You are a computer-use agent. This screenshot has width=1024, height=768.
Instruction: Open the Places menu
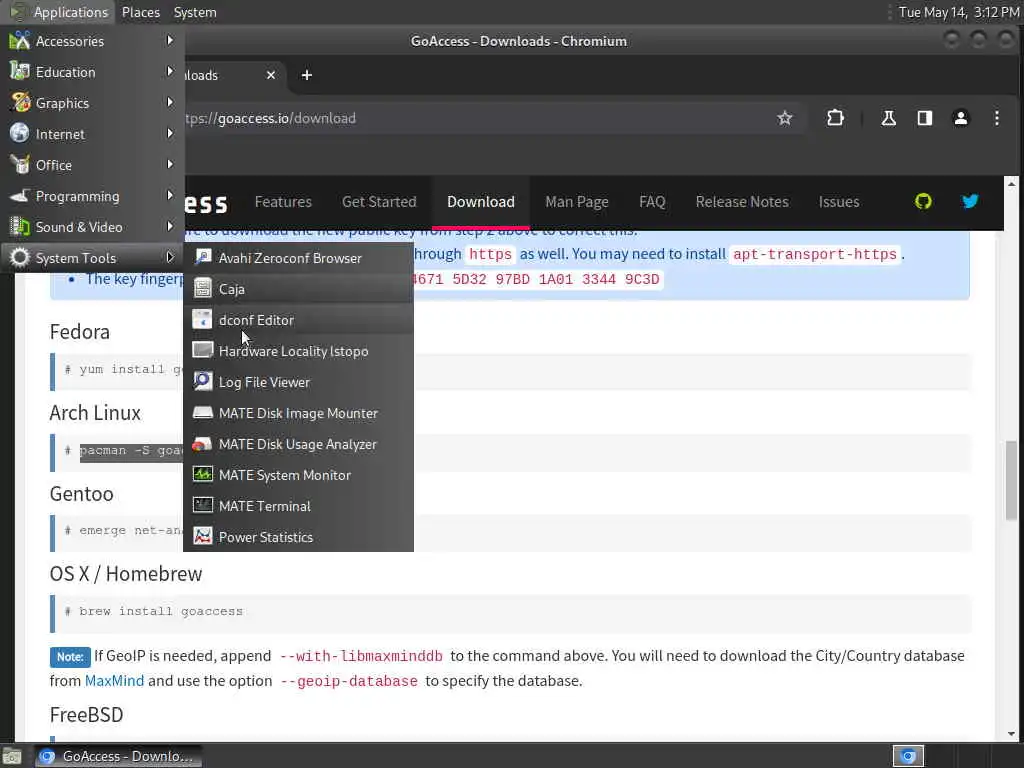140,12
